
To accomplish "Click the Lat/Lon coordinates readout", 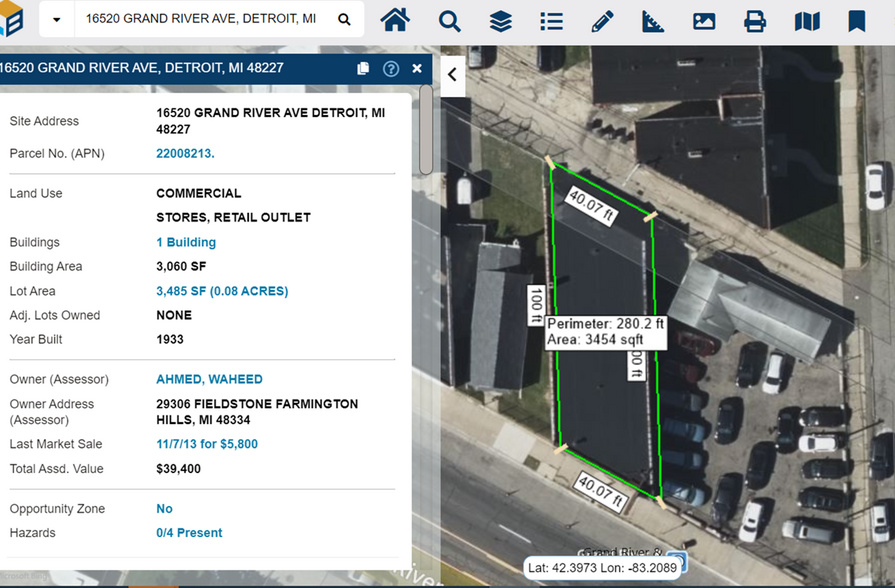I will click(x=602, y=568).
